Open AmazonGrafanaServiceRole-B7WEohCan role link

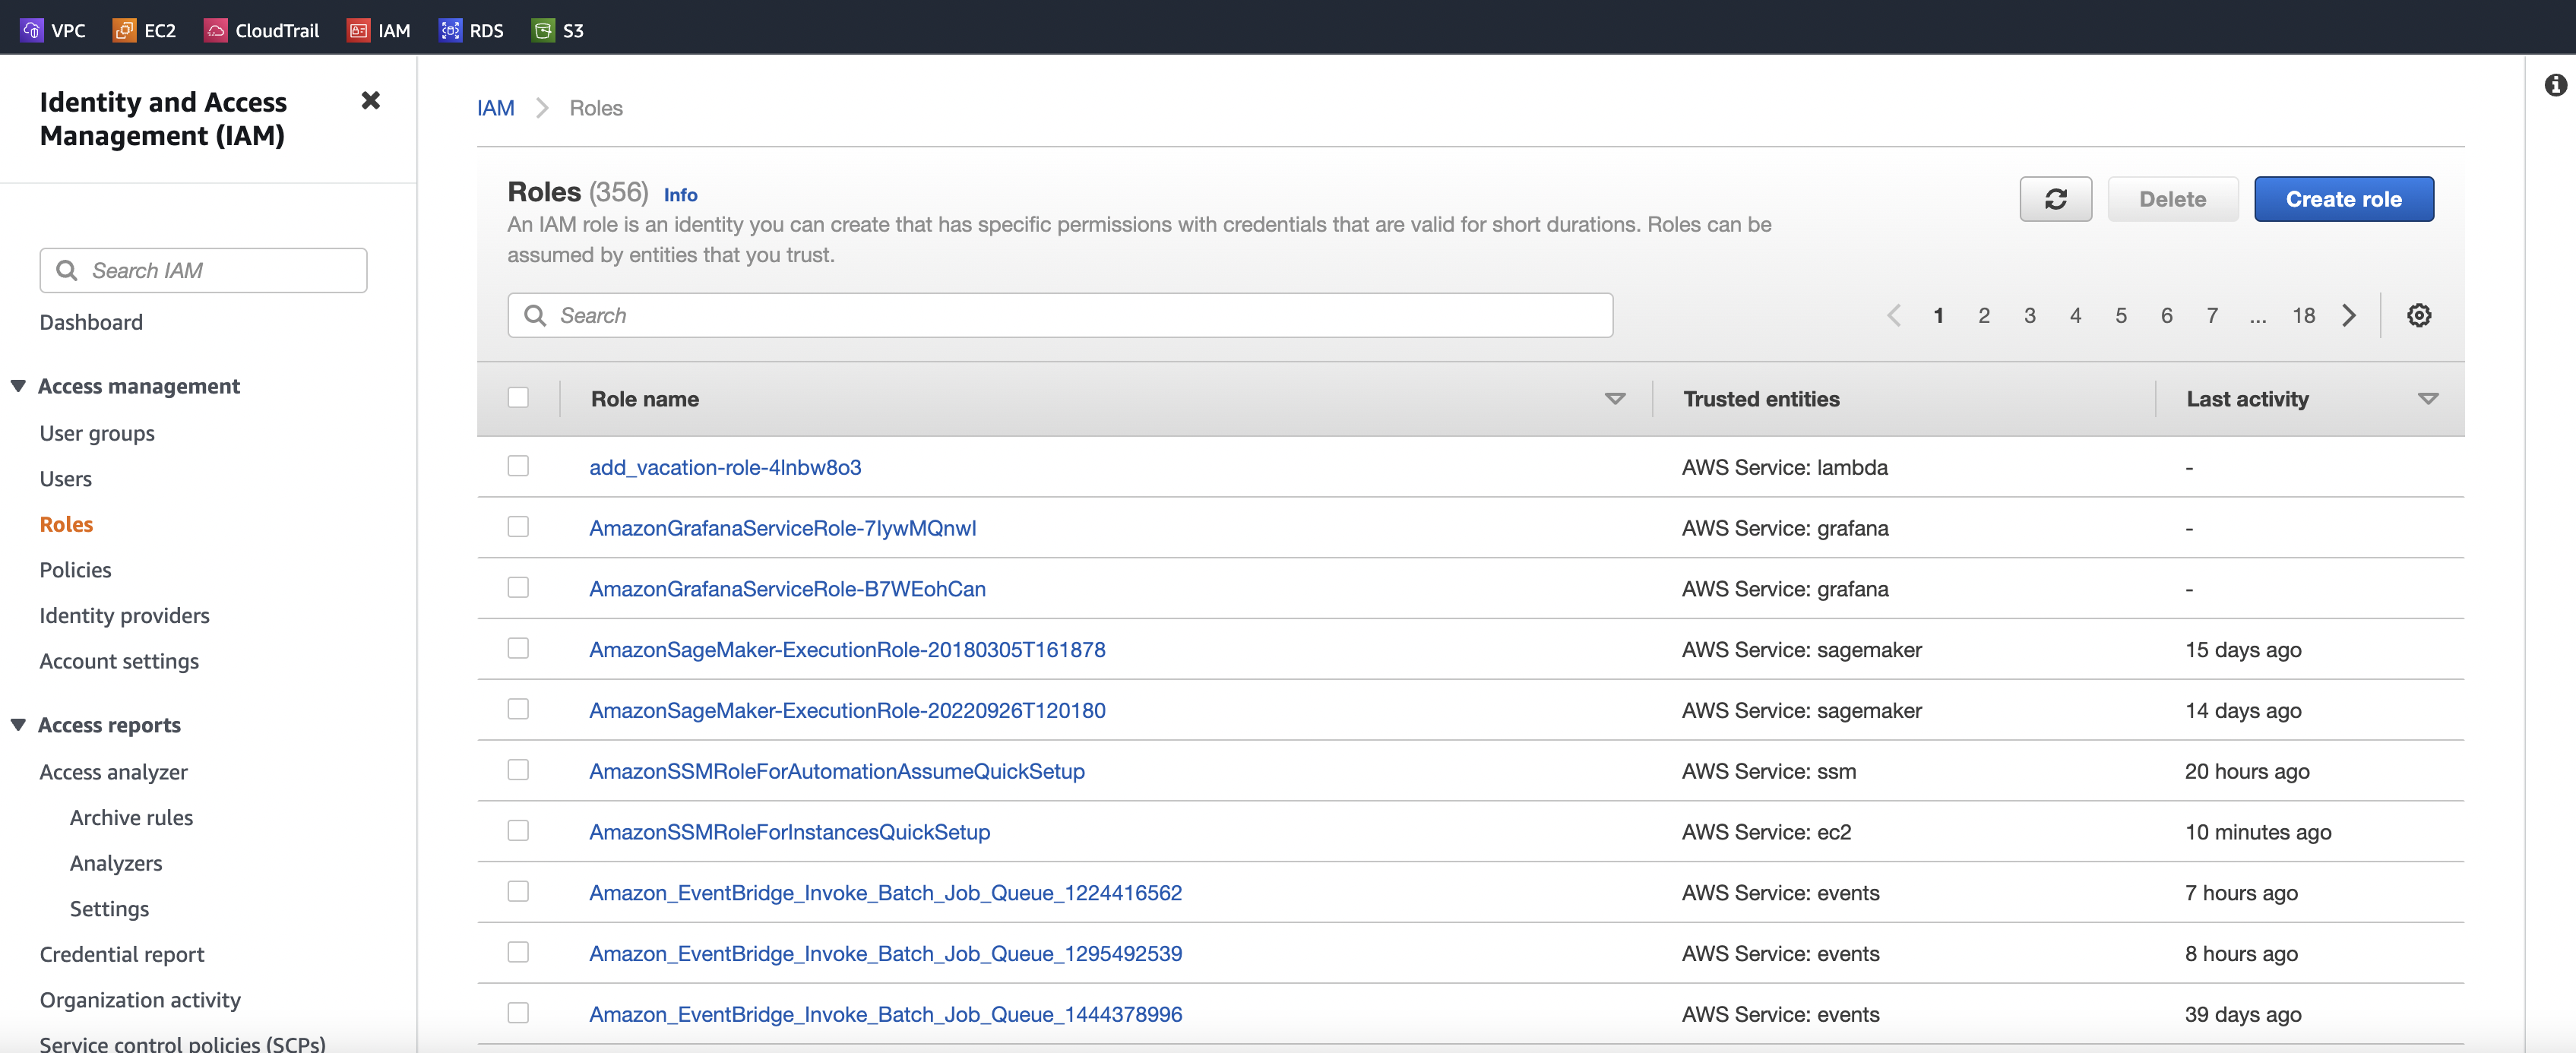click(787, 589)
